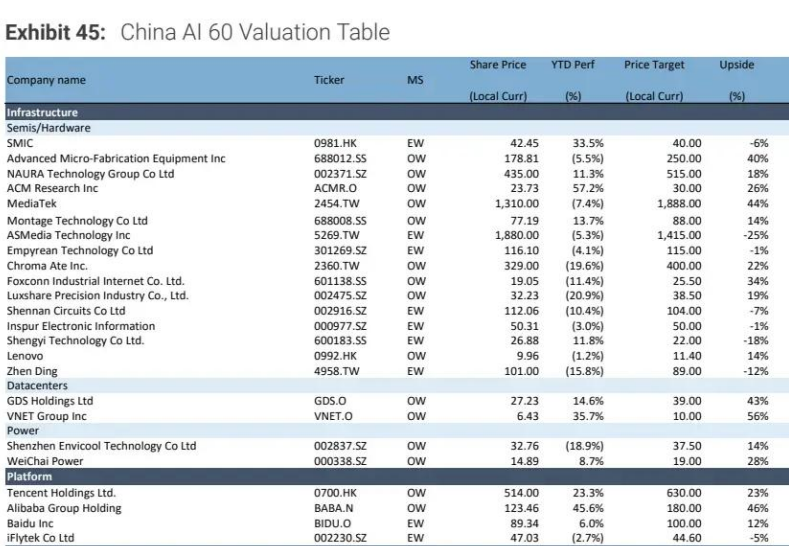Click the 'Upside' column header

(x=737, y=65)
